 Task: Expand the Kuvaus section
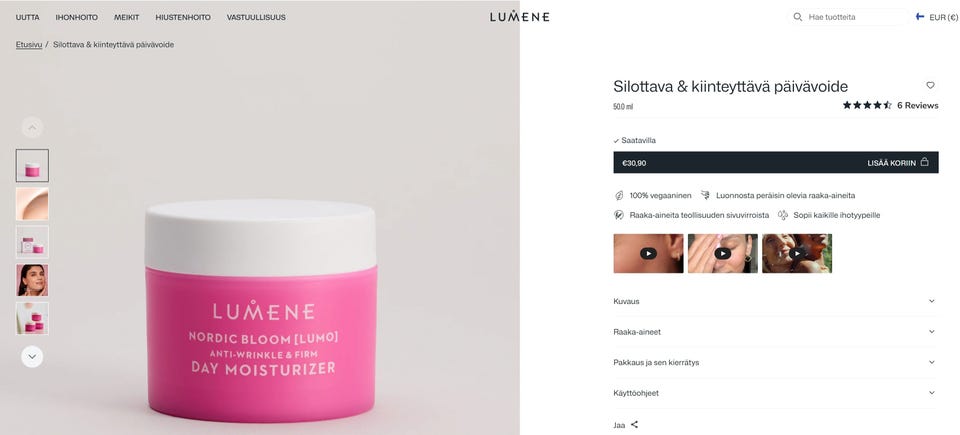(x=775, y=301)
